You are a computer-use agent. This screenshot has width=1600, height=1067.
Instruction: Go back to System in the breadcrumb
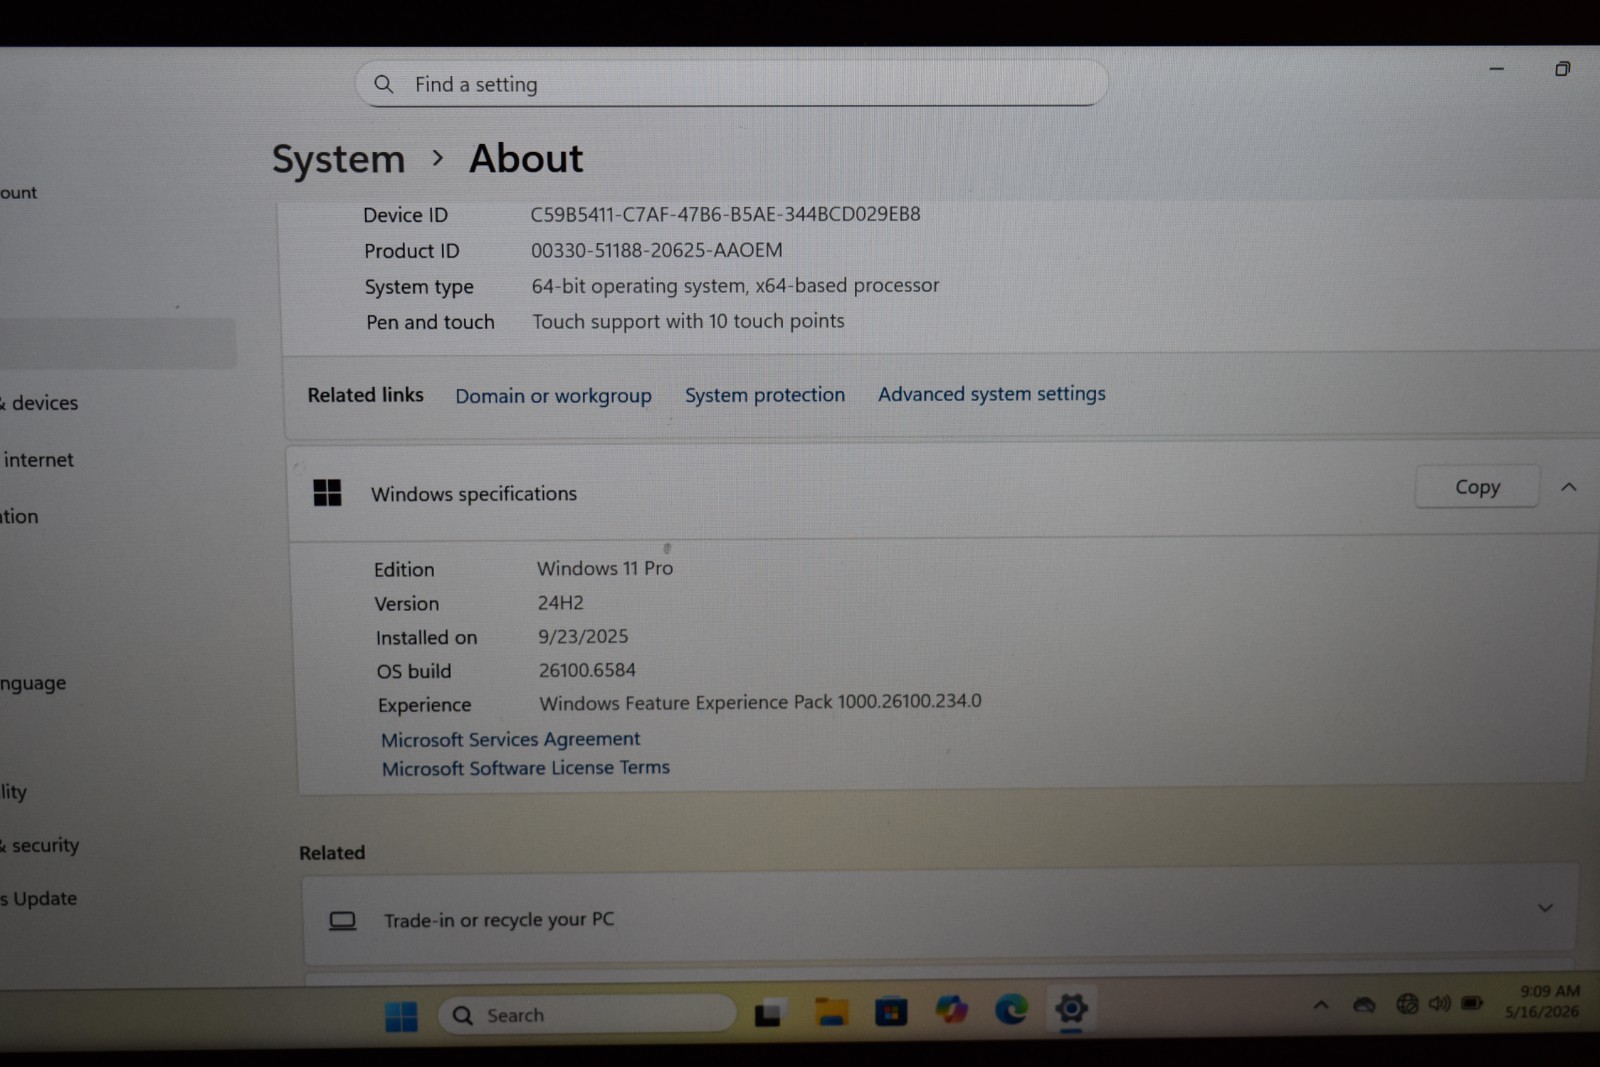click(338, 160)
